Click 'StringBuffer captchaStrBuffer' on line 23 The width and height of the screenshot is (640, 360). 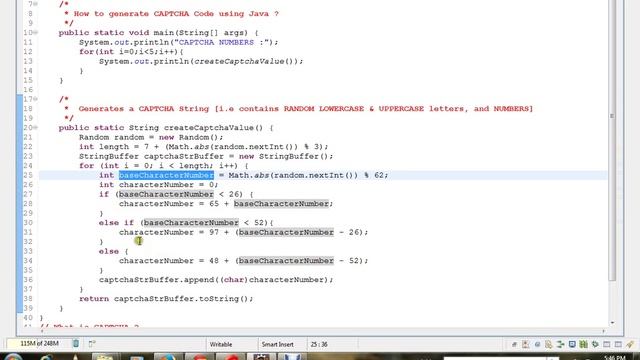pyautogui.click(x=151, y=156)
